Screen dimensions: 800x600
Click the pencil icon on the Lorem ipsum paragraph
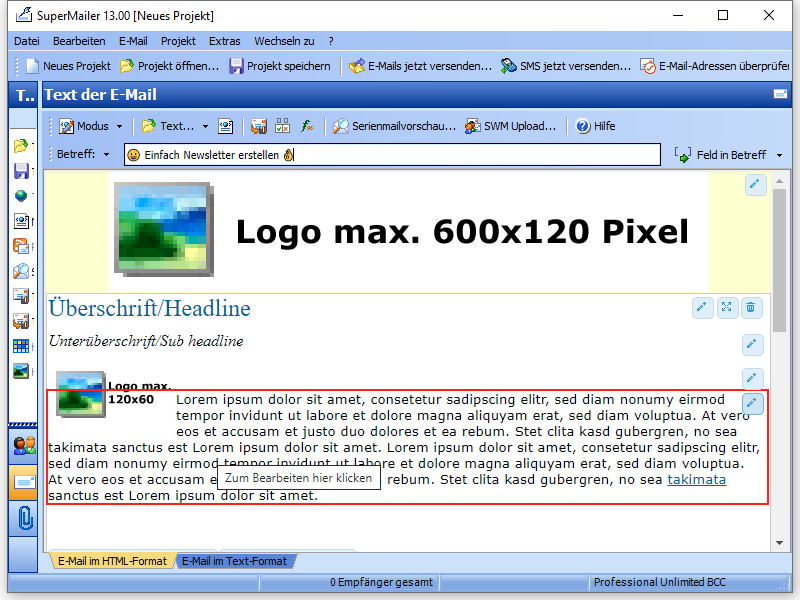pos(752,403)
